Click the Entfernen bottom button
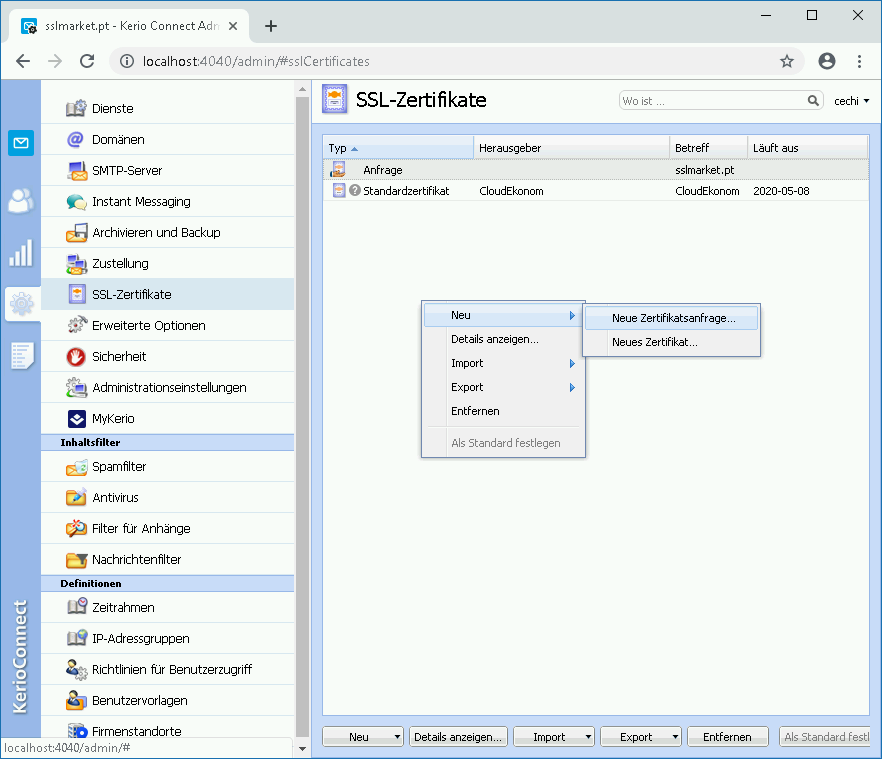The height and width of the screenshot is (759, 882). click(x=728, y=736)
